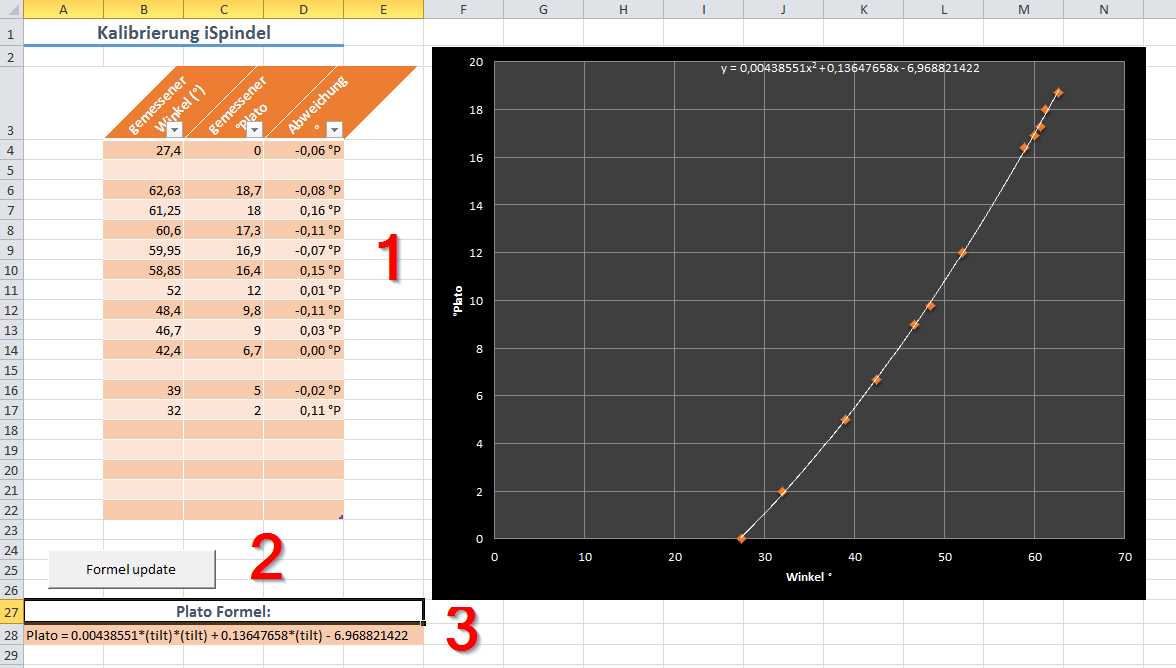The width and height of the screenshot is (1176, 668).
Task: Click deviation cell showing 0,15 °P
Action: pos(304,270)
